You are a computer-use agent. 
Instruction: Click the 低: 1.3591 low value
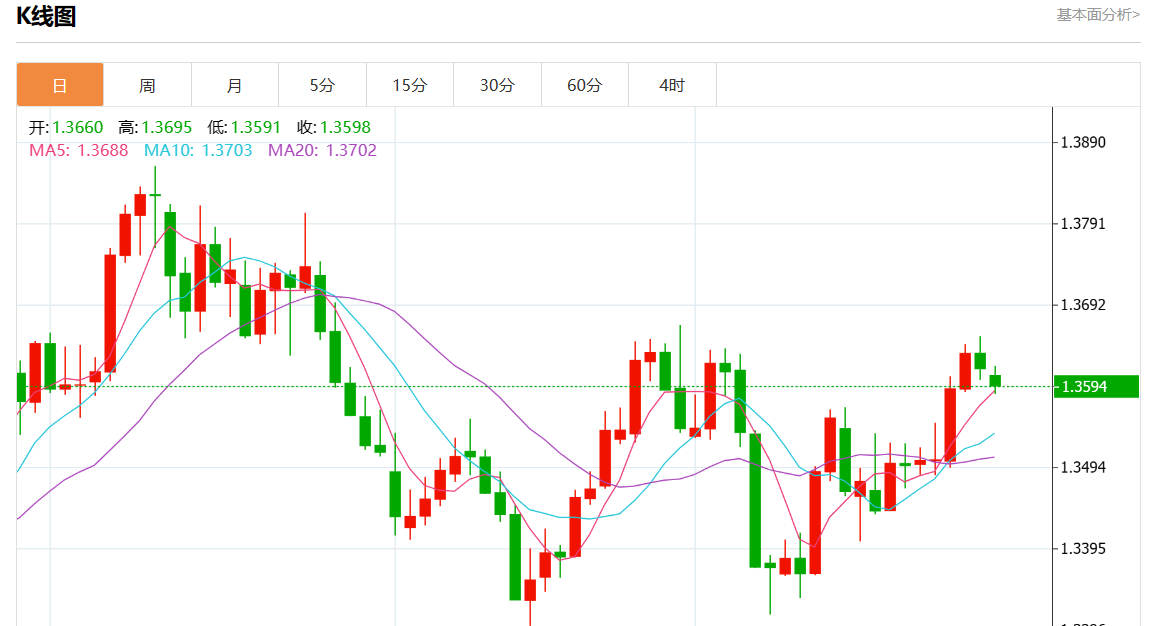tap(244, 127)
